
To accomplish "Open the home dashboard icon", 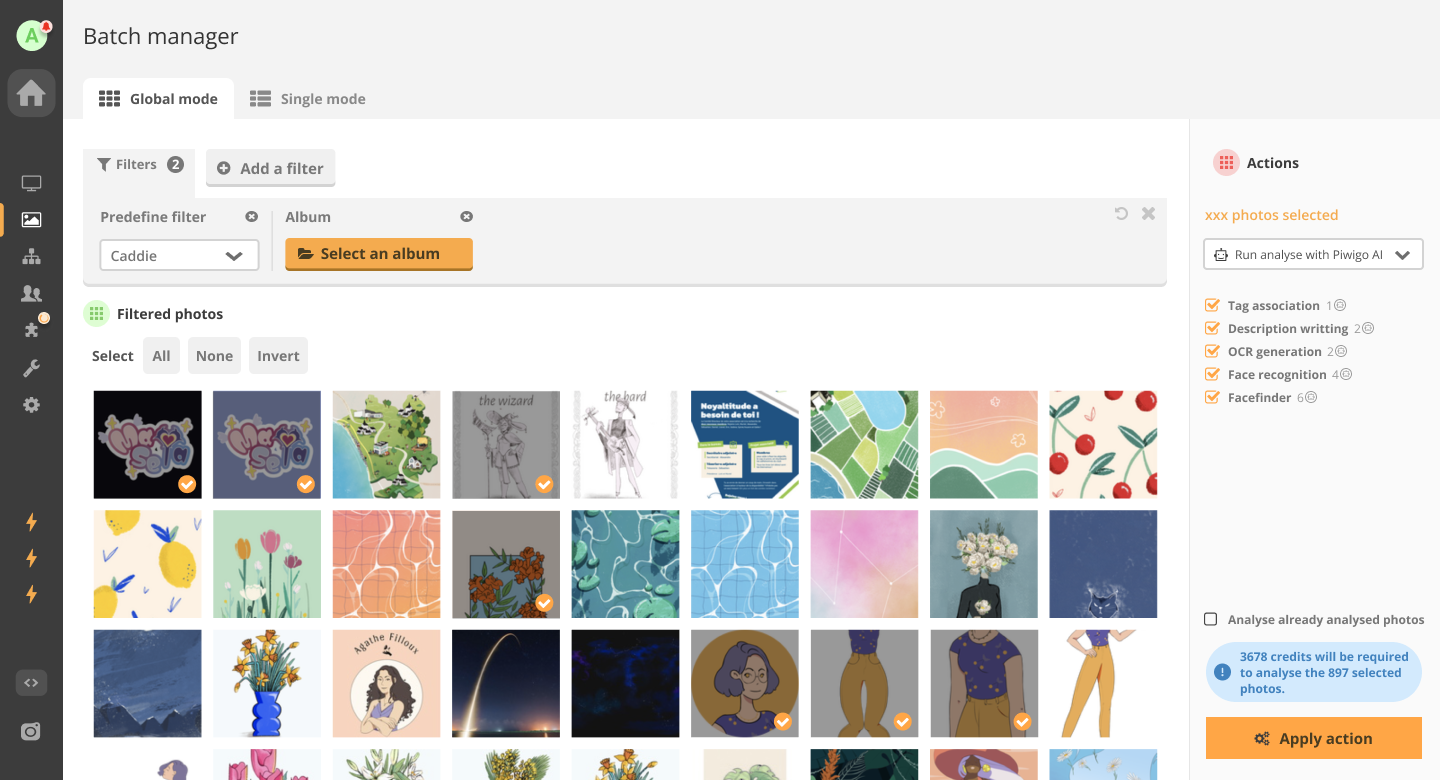I will 31,93.
